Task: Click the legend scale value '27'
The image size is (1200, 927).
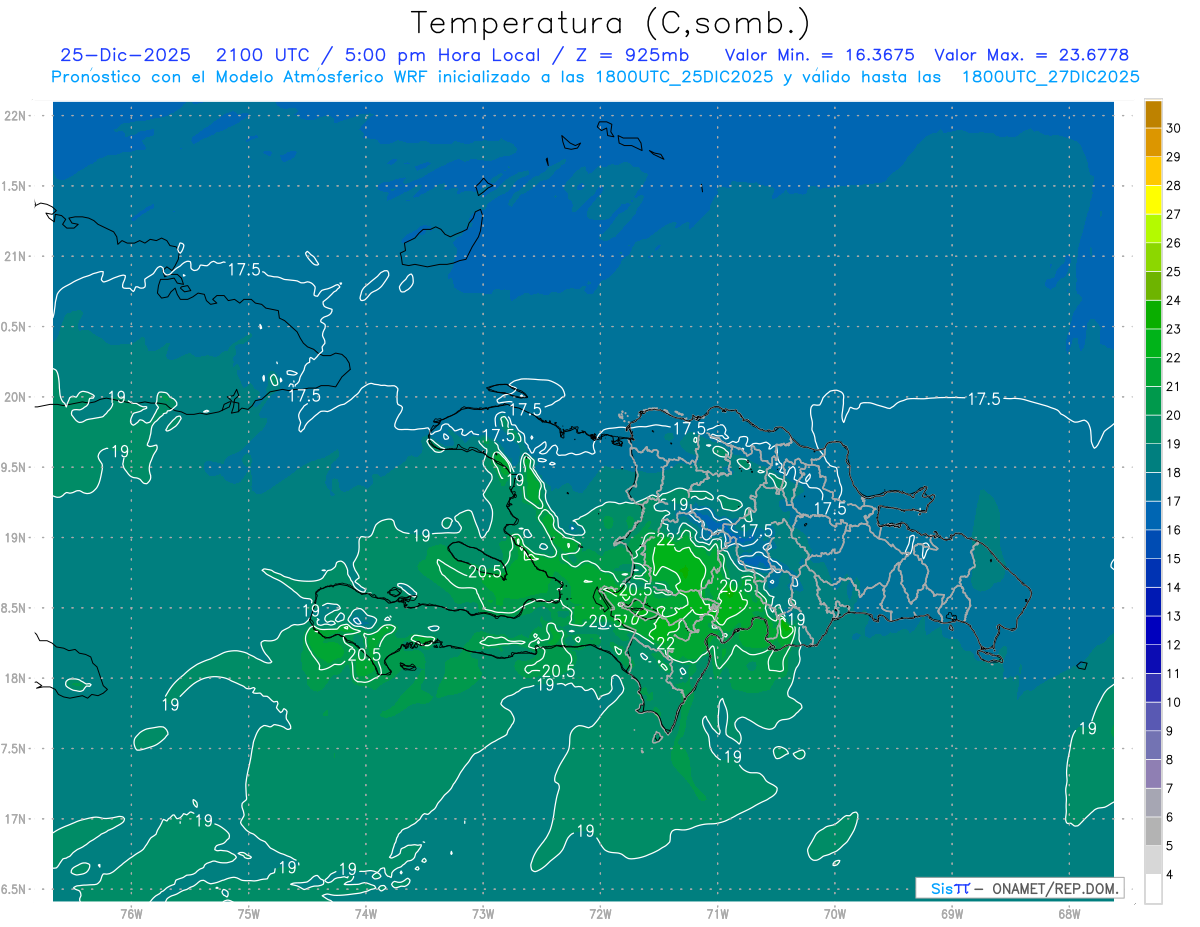Action: [1174, 214]
